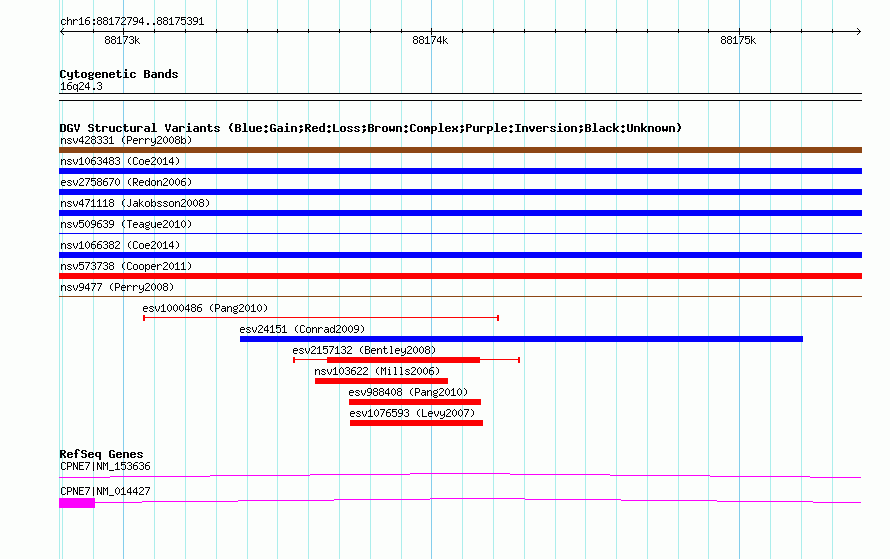Click the left arrowhead of the ruler
890x559 pixels.
pyautogui.click(x=62, y=32)
